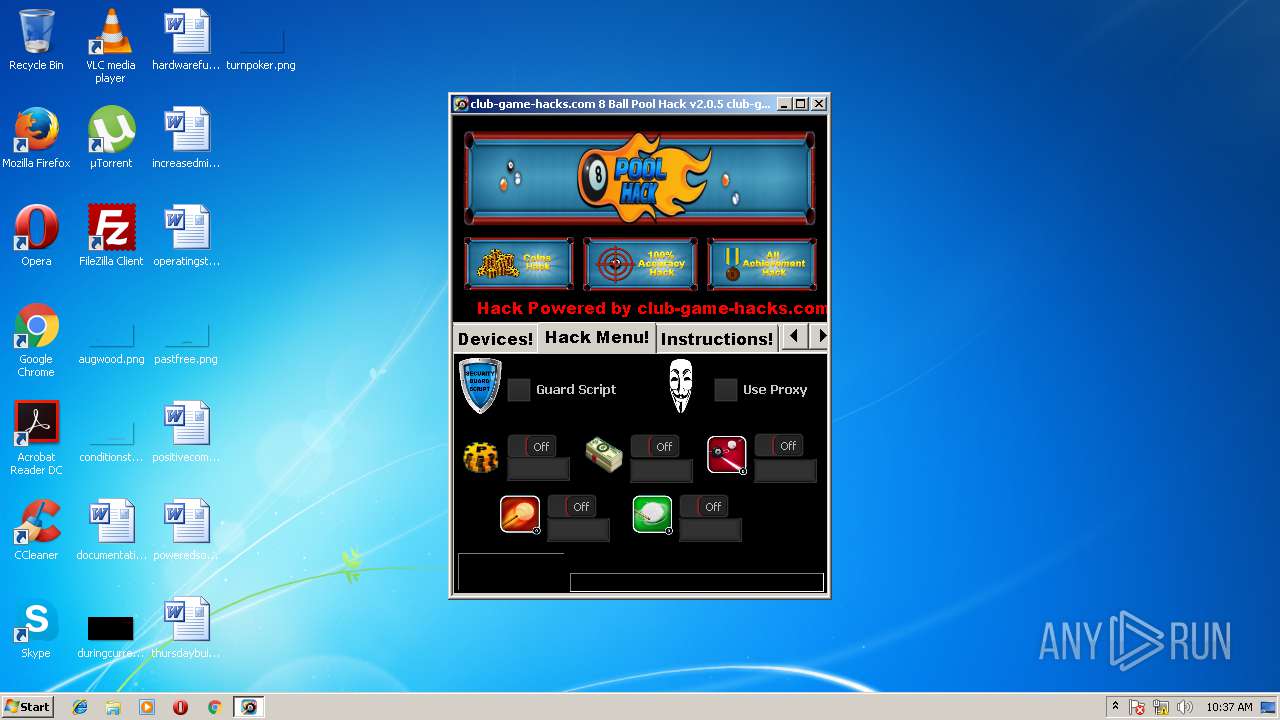The image size is (1280, 720).
Task: Select the operatingst... Word document
Action: click(186, 236)
